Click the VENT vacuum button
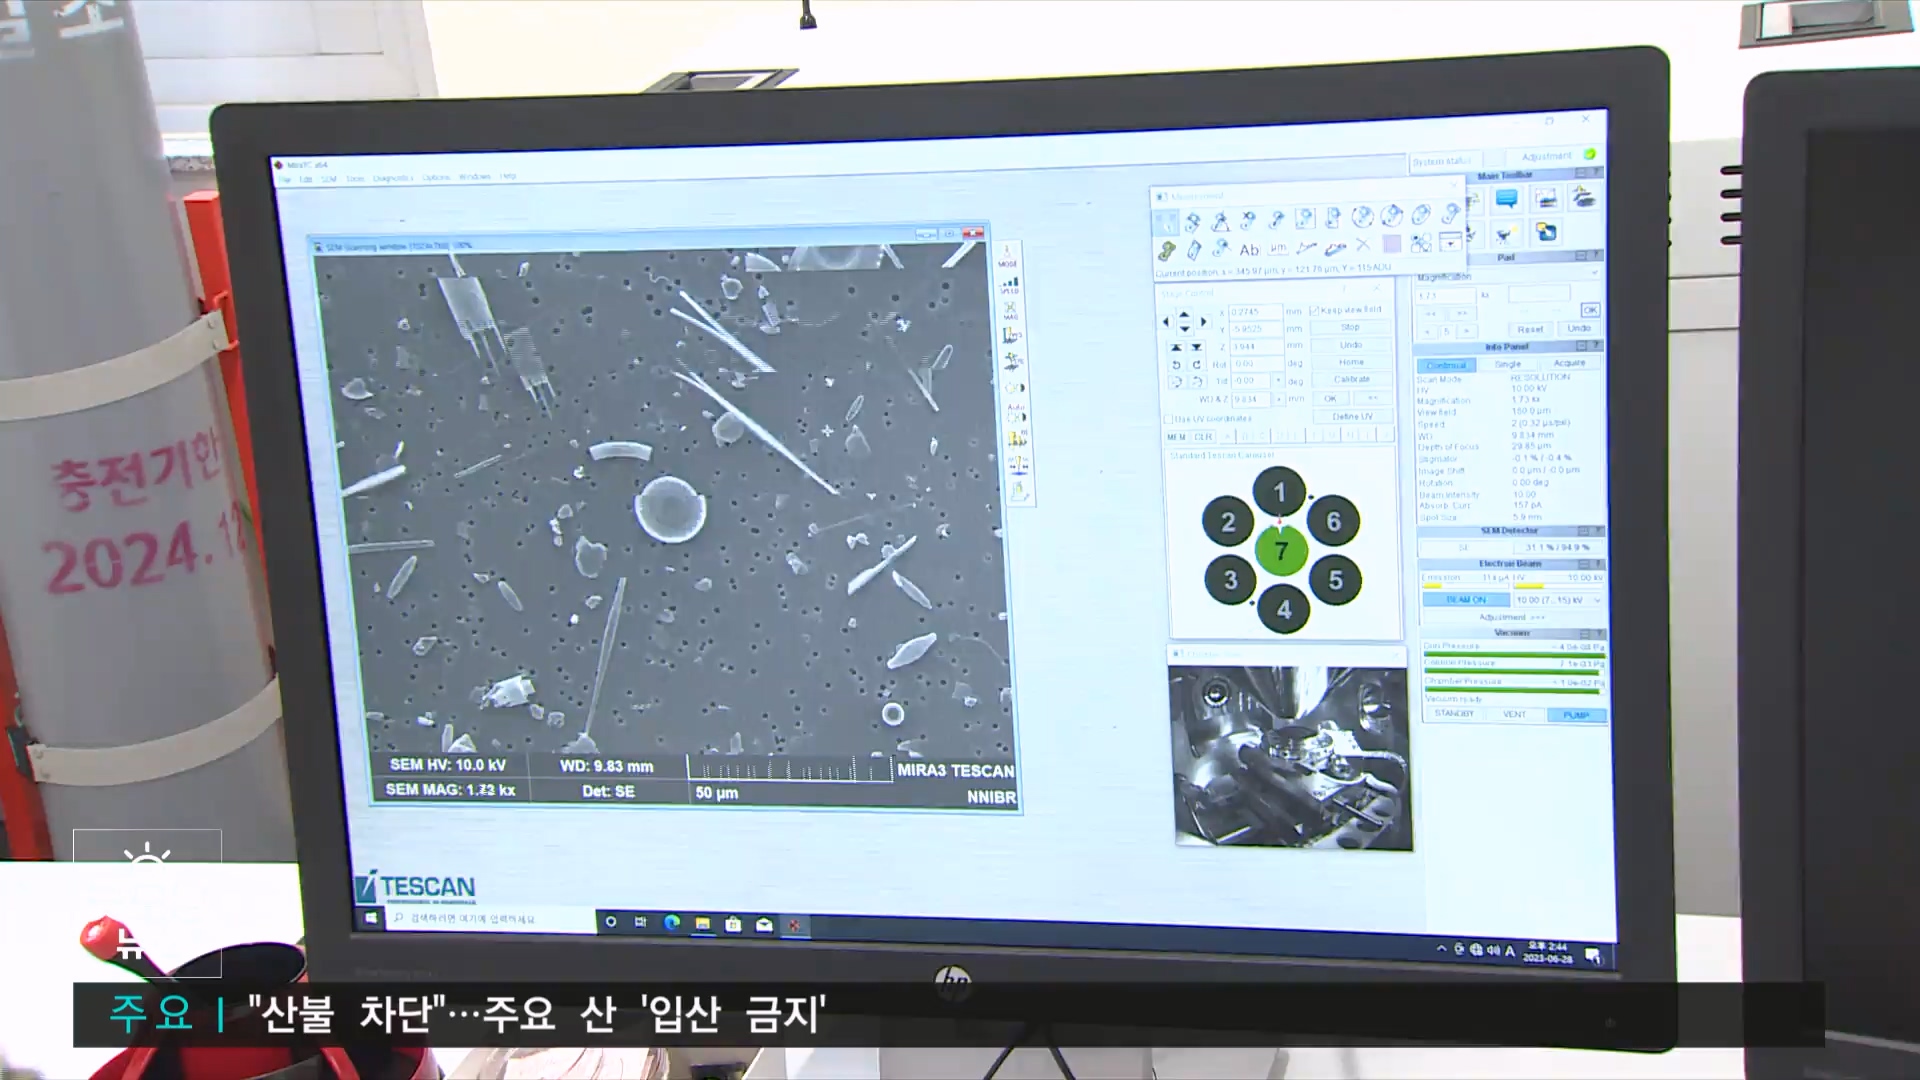Image resolution: width=1920 pixels, height=1080 pixels. tap(1514, 714)
